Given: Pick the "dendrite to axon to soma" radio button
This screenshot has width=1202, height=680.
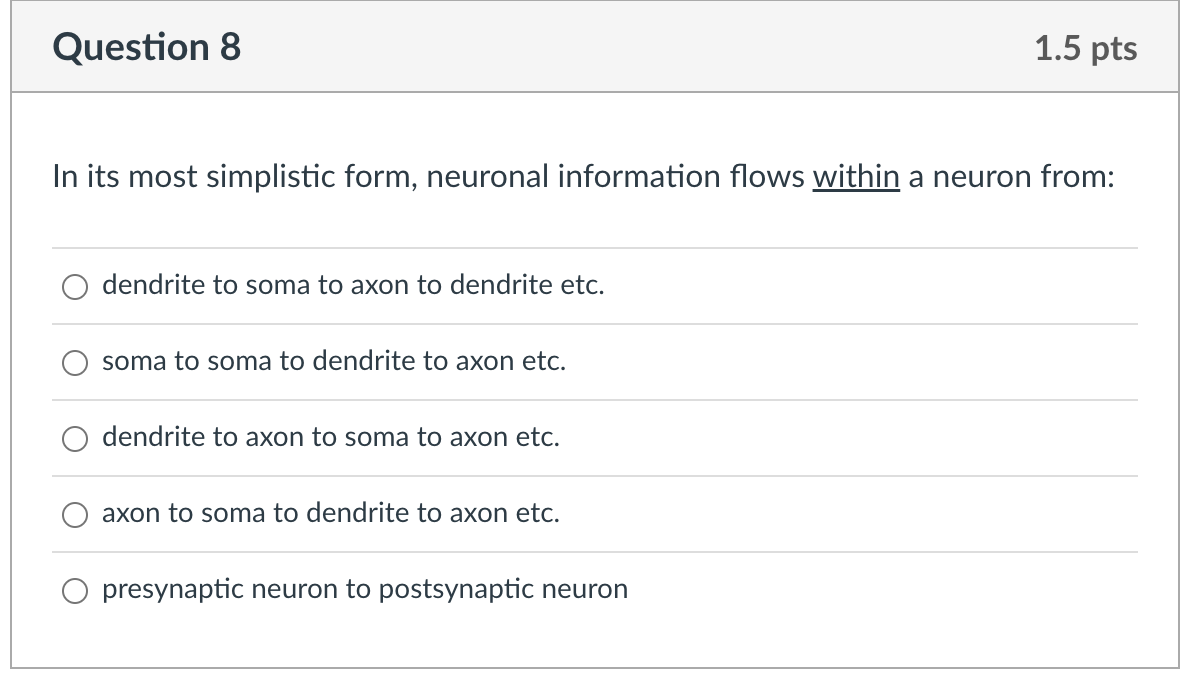Looking at the screenshot, I should pyautogui.click(x=76, y=439).
